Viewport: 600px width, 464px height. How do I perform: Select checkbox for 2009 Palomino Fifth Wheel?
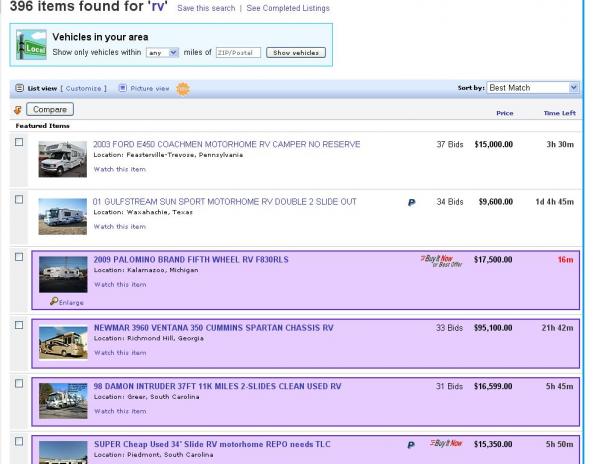click(x=19, y=257)
